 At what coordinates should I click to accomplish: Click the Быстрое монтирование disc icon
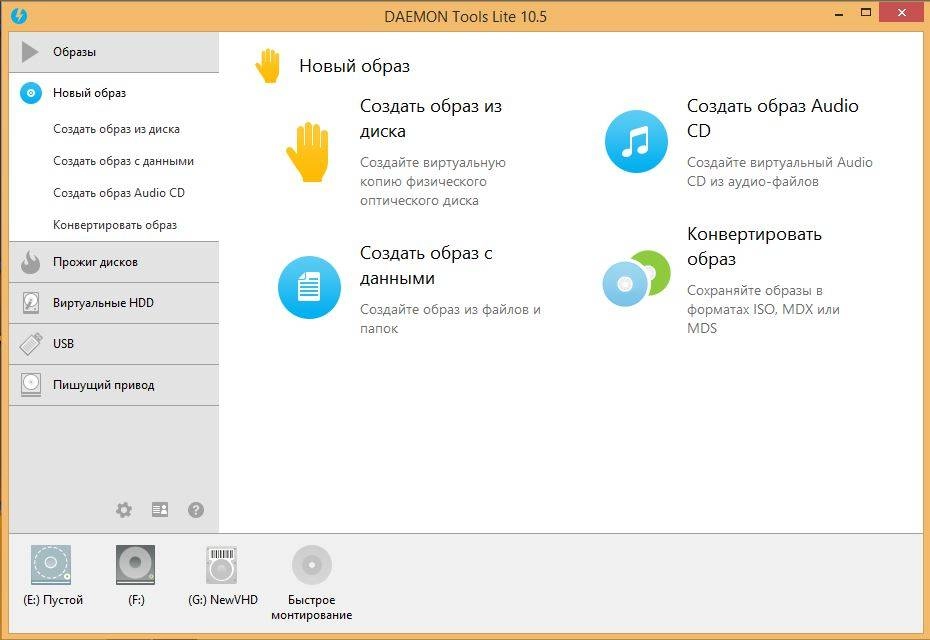coord(312,565)
